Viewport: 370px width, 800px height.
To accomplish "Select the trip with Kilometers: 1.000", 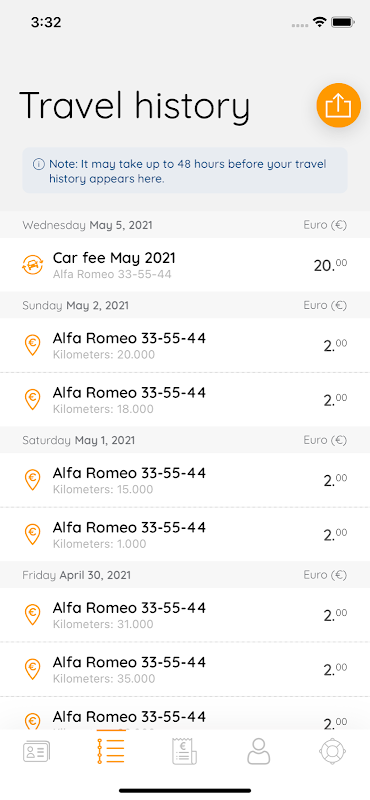I will [185, 534].
